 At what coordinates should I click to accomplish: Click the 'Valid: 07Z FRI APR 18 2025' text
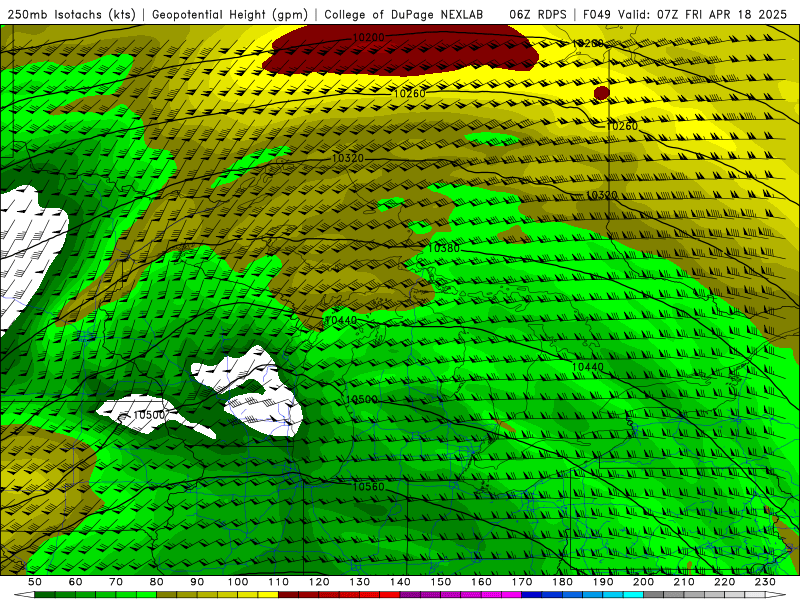pyautogui.click(x=703, y=15)
